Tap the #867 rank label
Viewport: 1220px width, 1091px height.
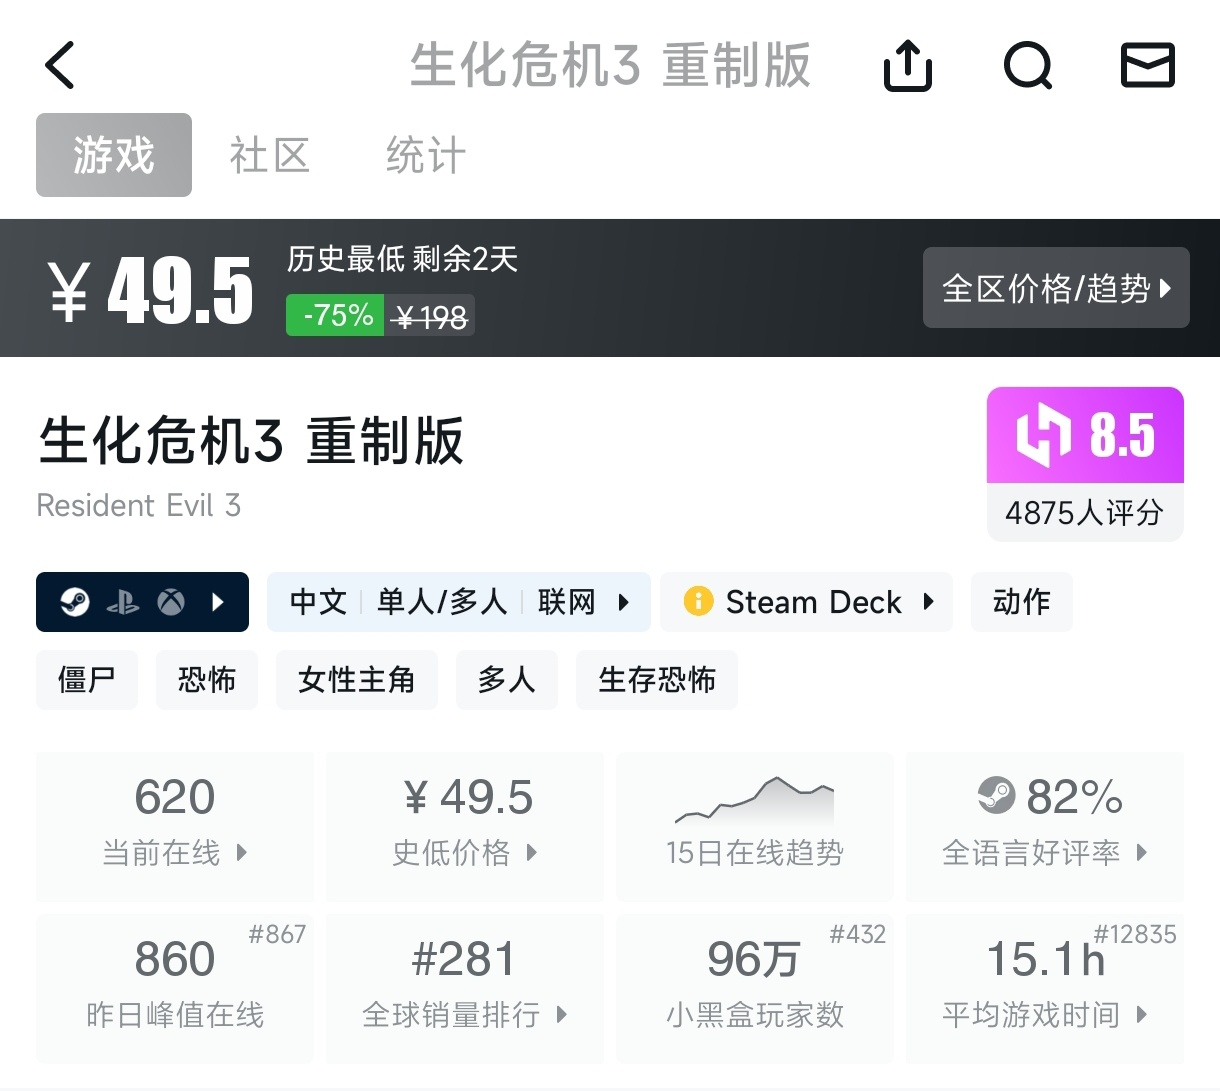(x=278, y=934)
